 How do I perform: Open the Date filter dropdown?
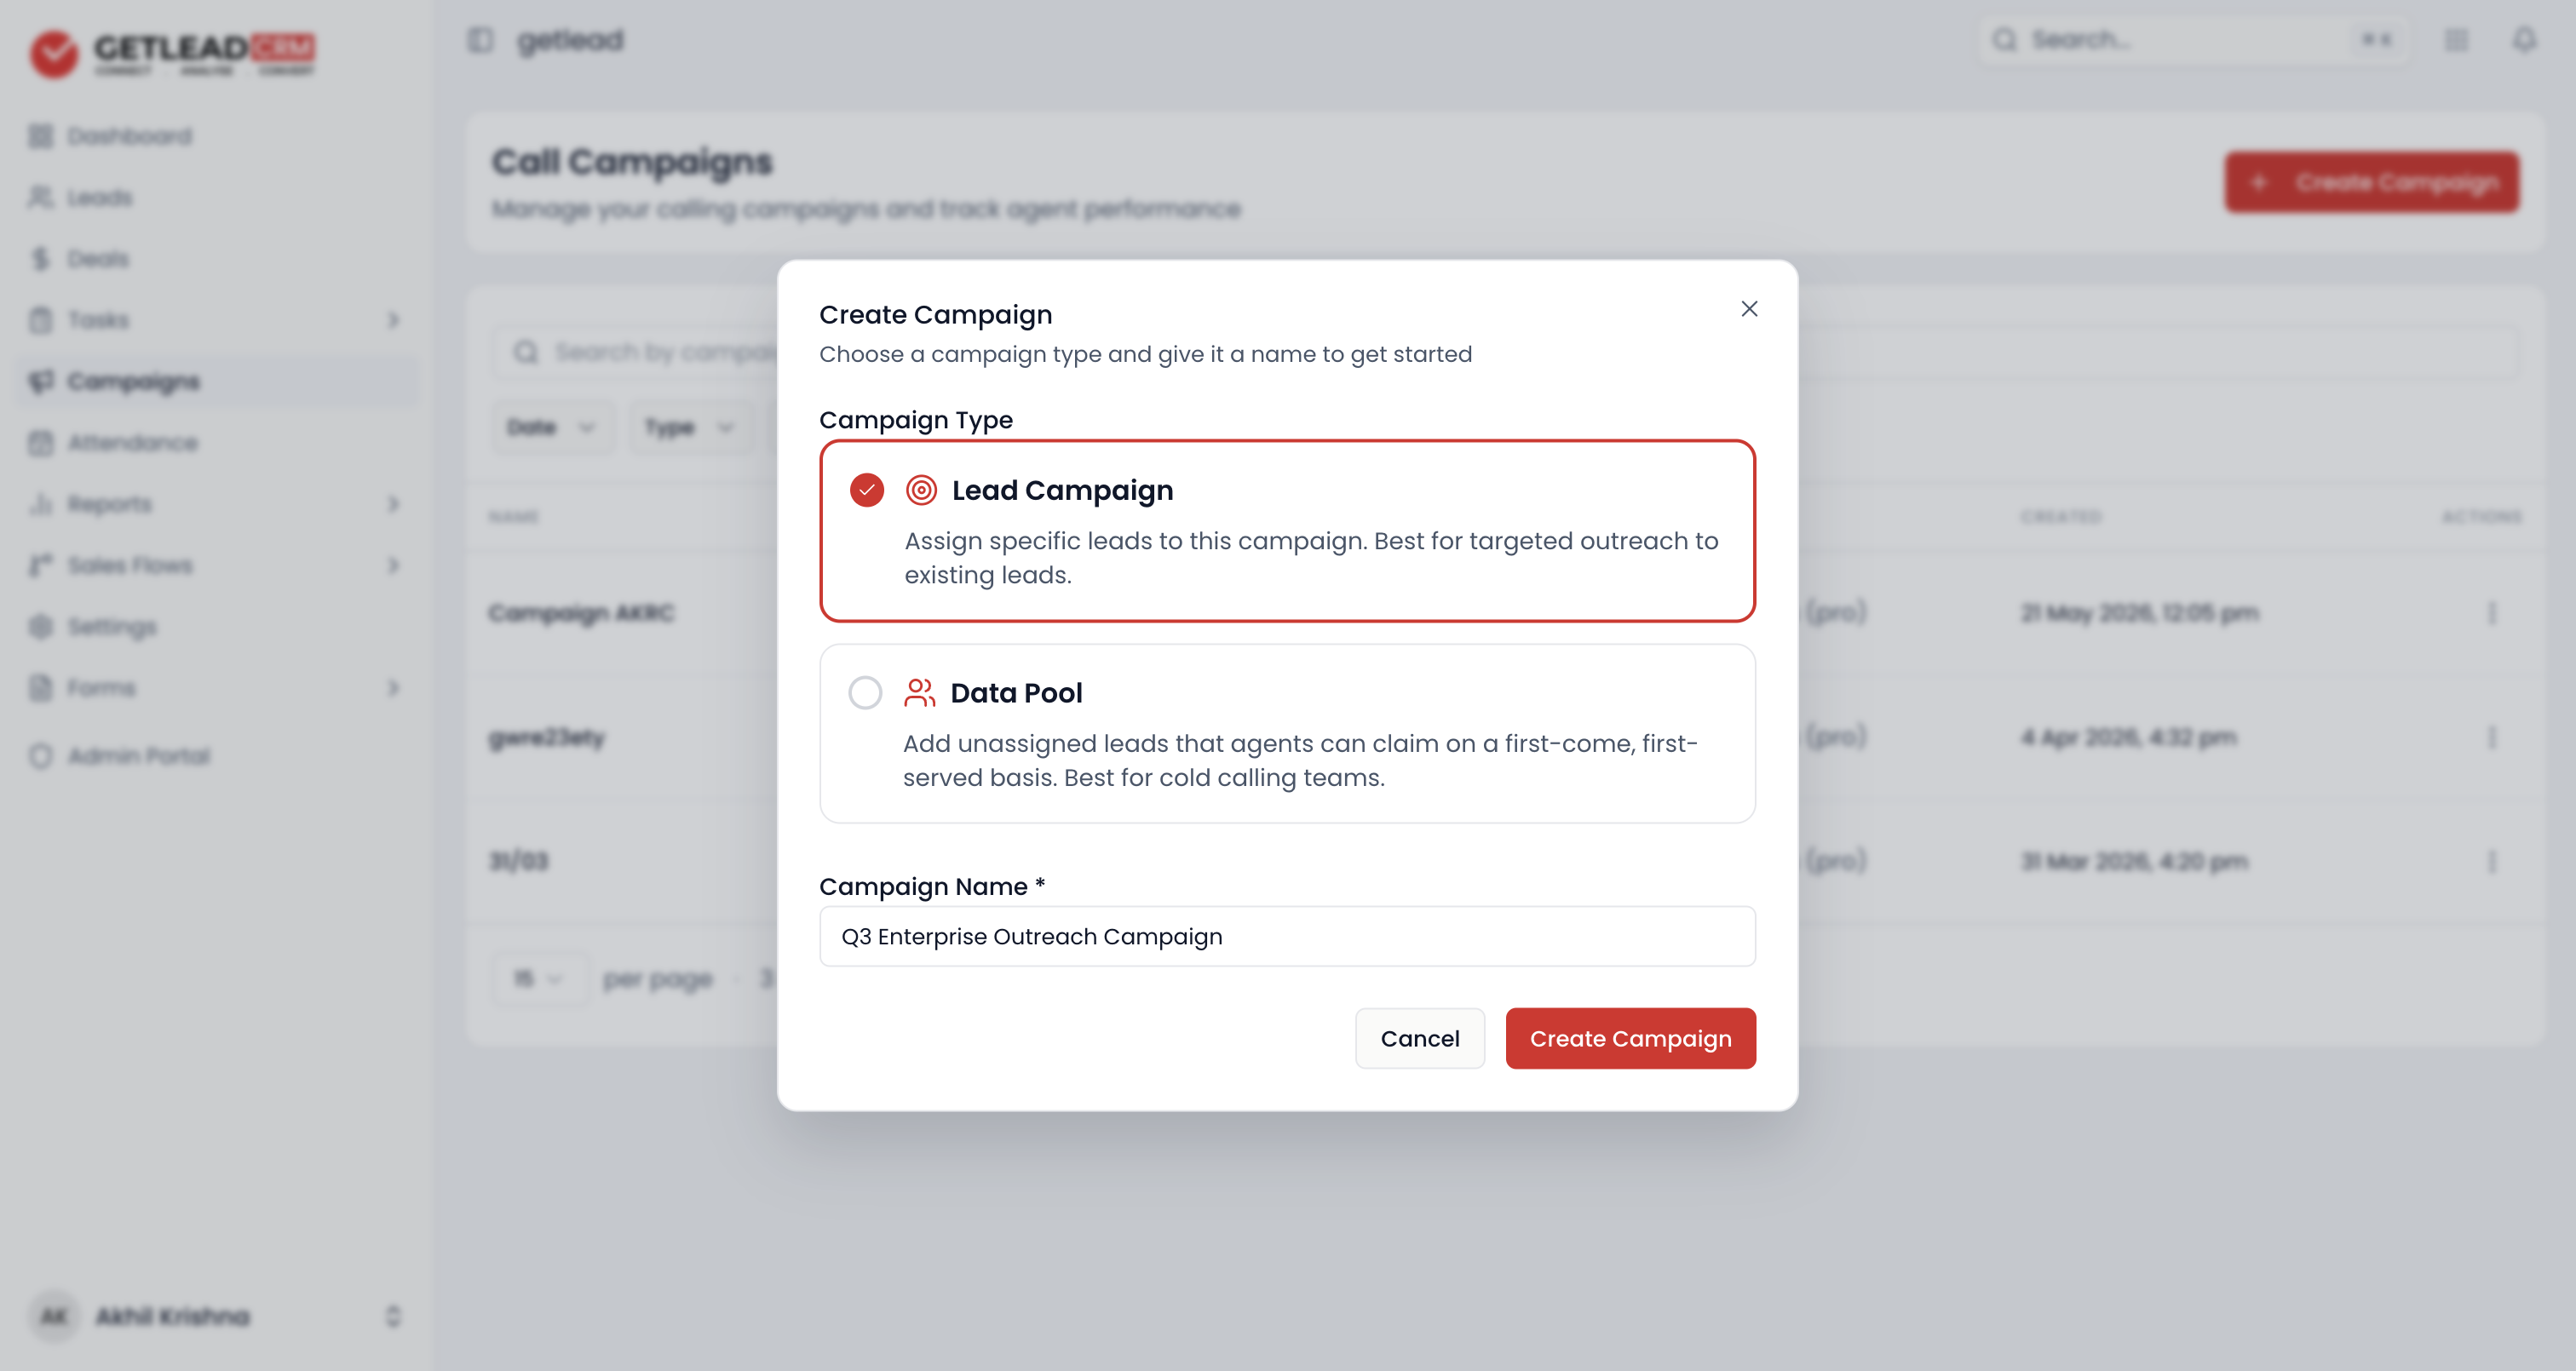click(553, 428)
